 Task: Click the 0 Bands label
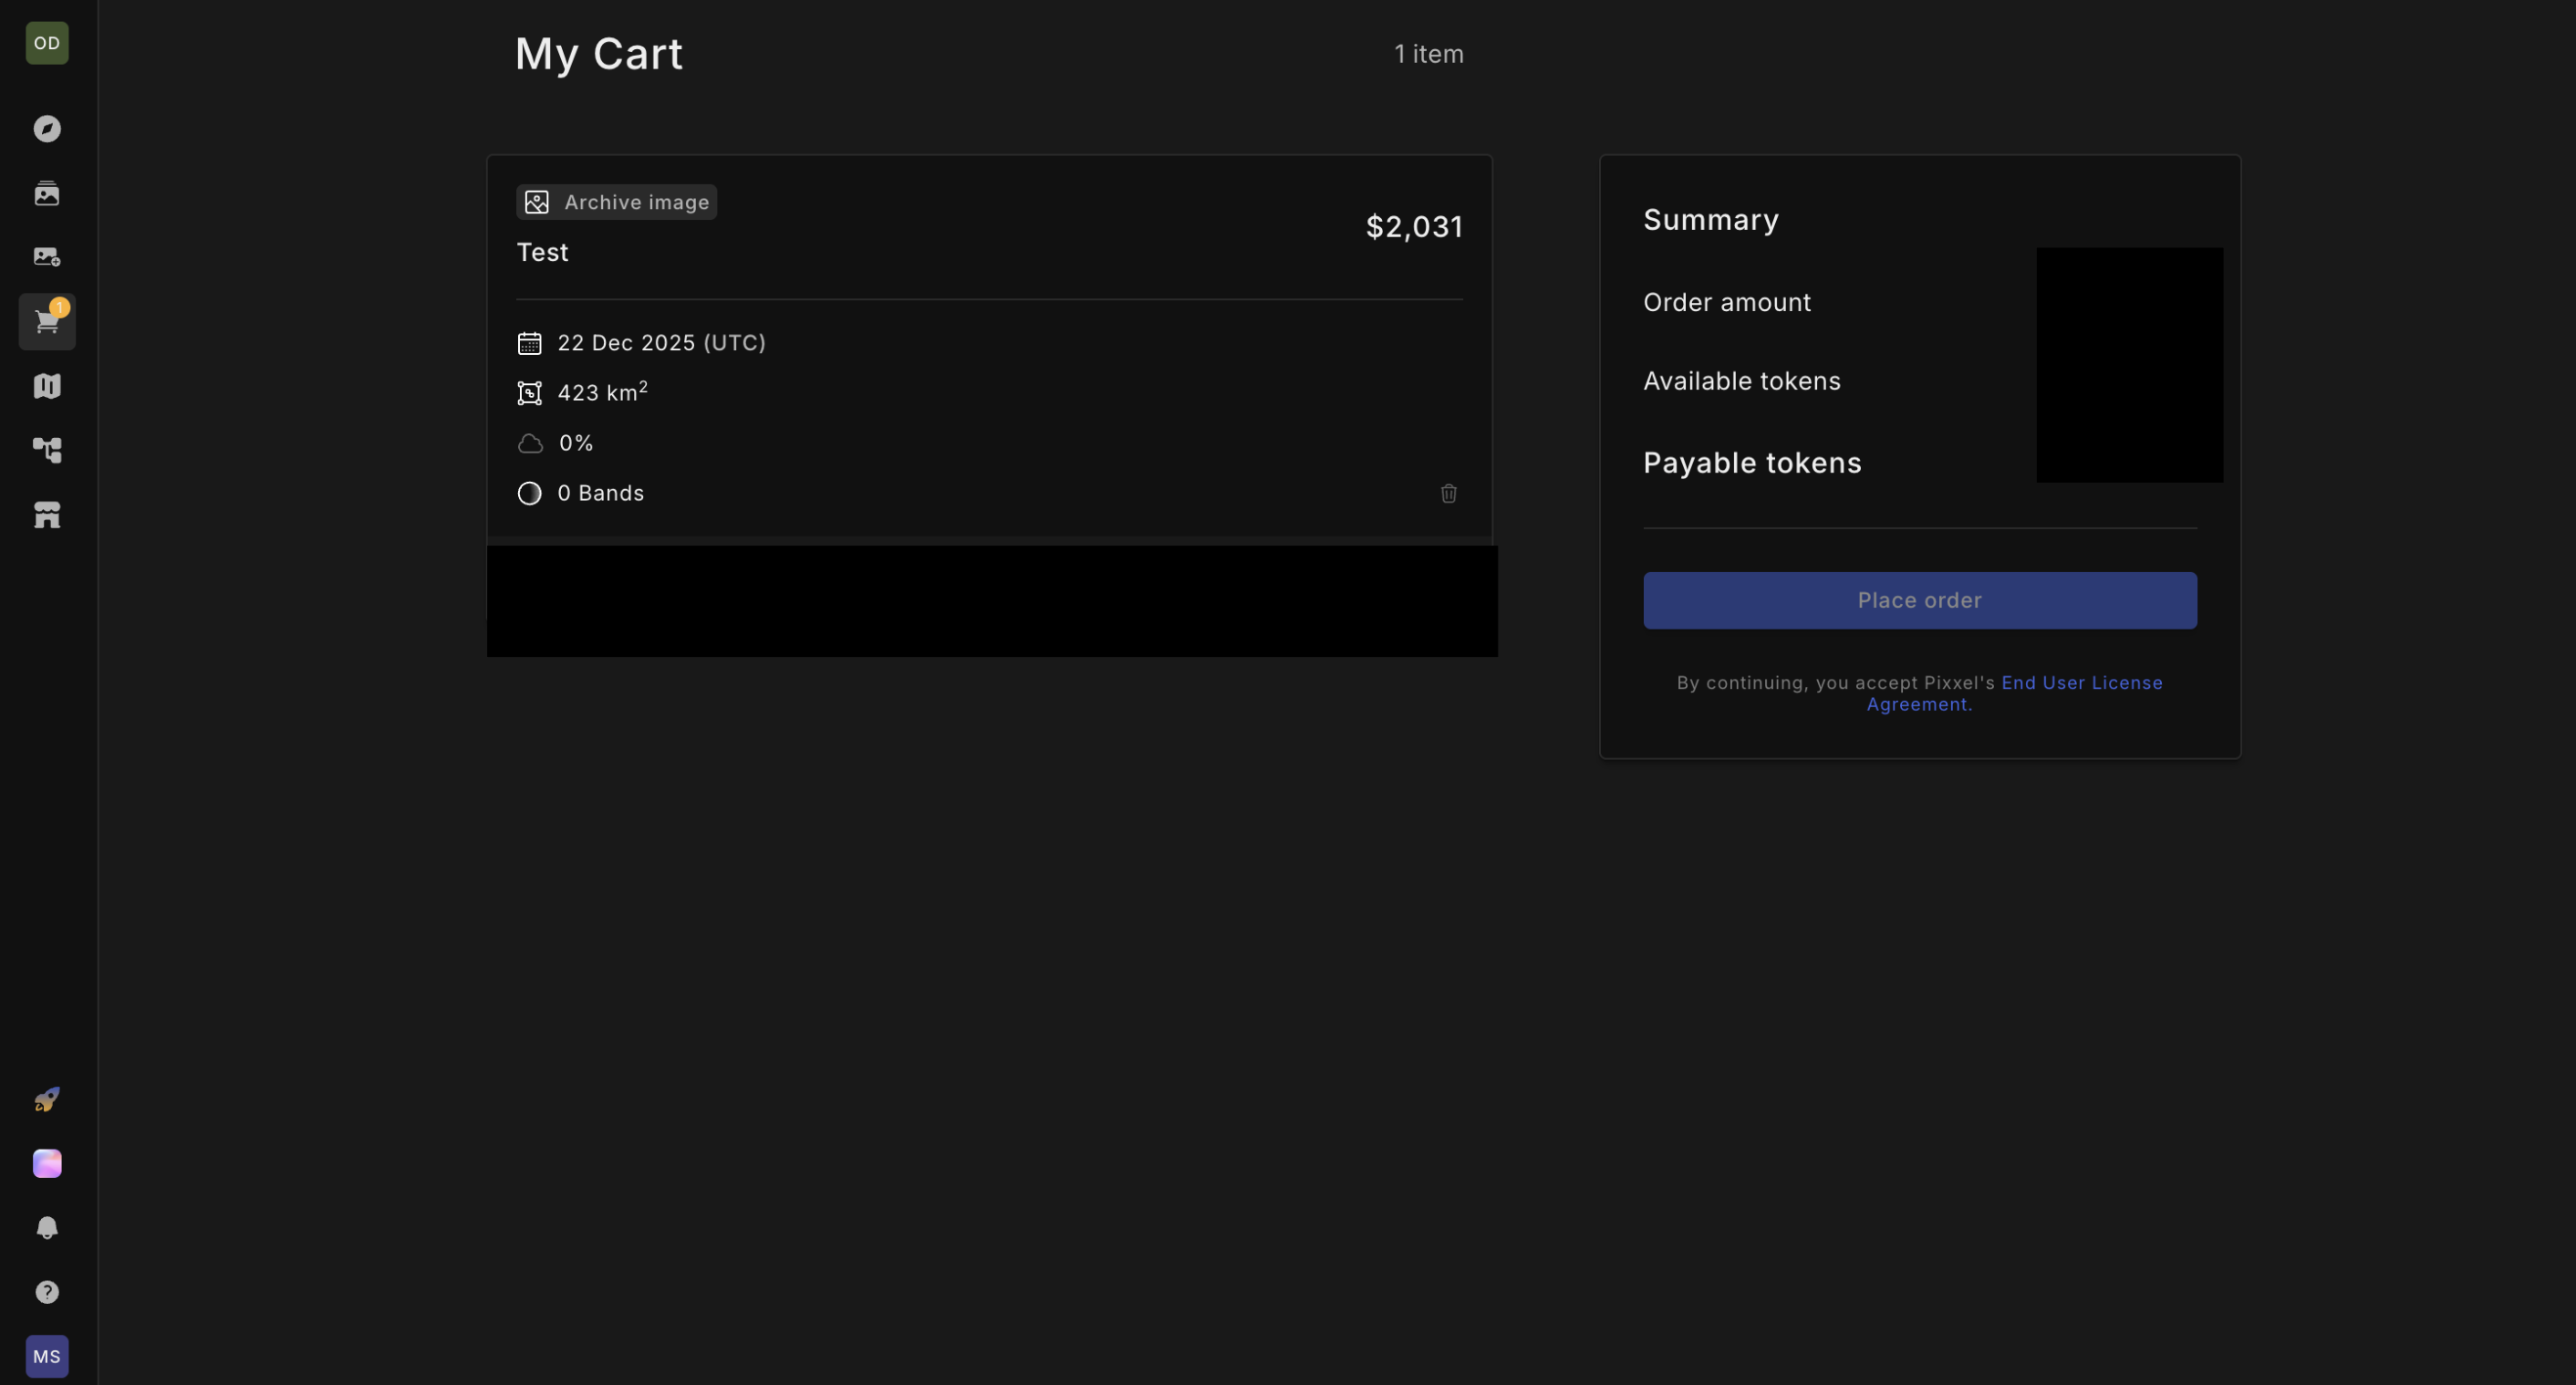[x=600, y=493]
